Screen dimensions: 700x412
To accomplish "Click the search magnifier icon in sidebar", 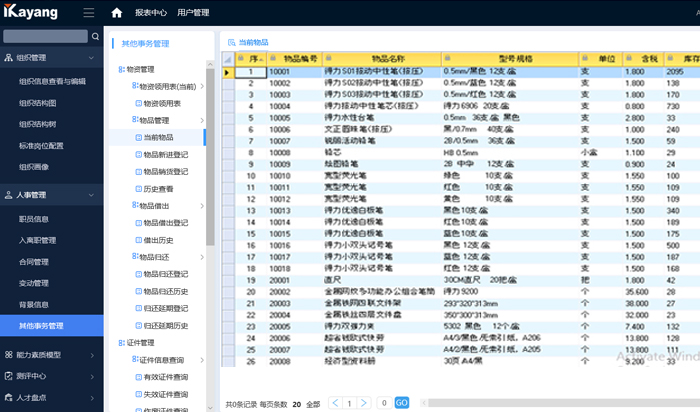I will coord(96,36).
